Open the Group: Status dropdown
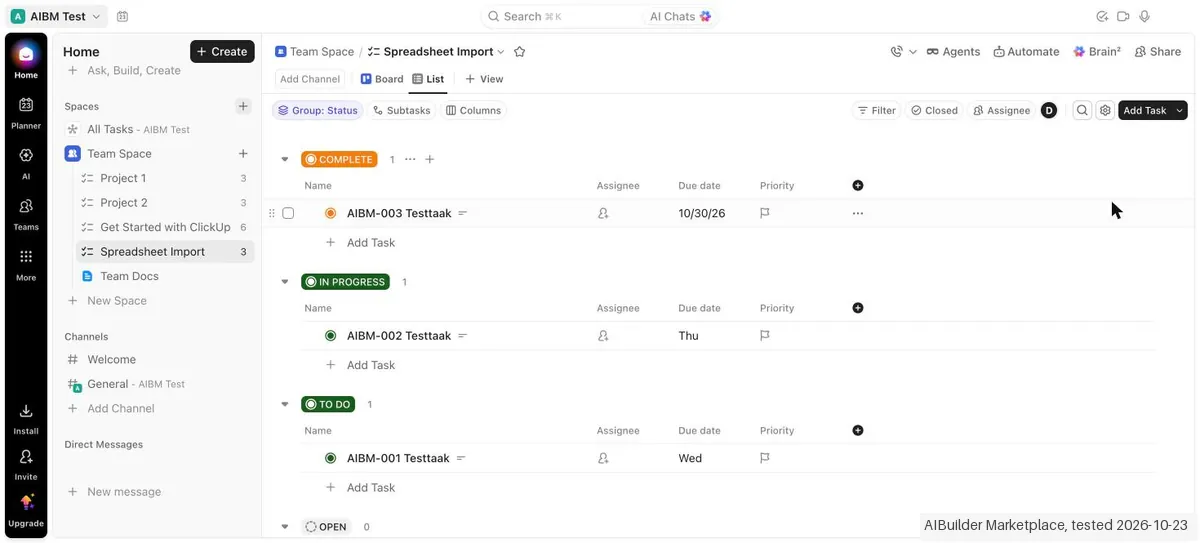This screenshot has height=543, width=1200. point(317,110)
